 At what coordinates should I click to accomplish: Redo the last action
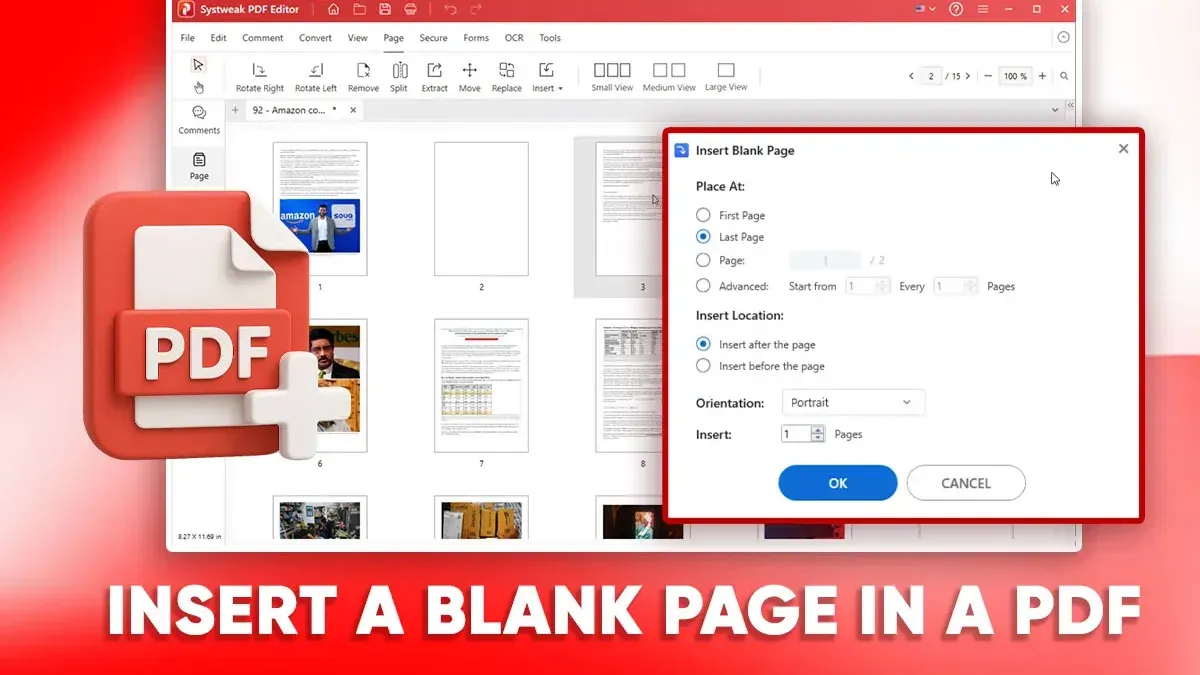pos(477,9)
